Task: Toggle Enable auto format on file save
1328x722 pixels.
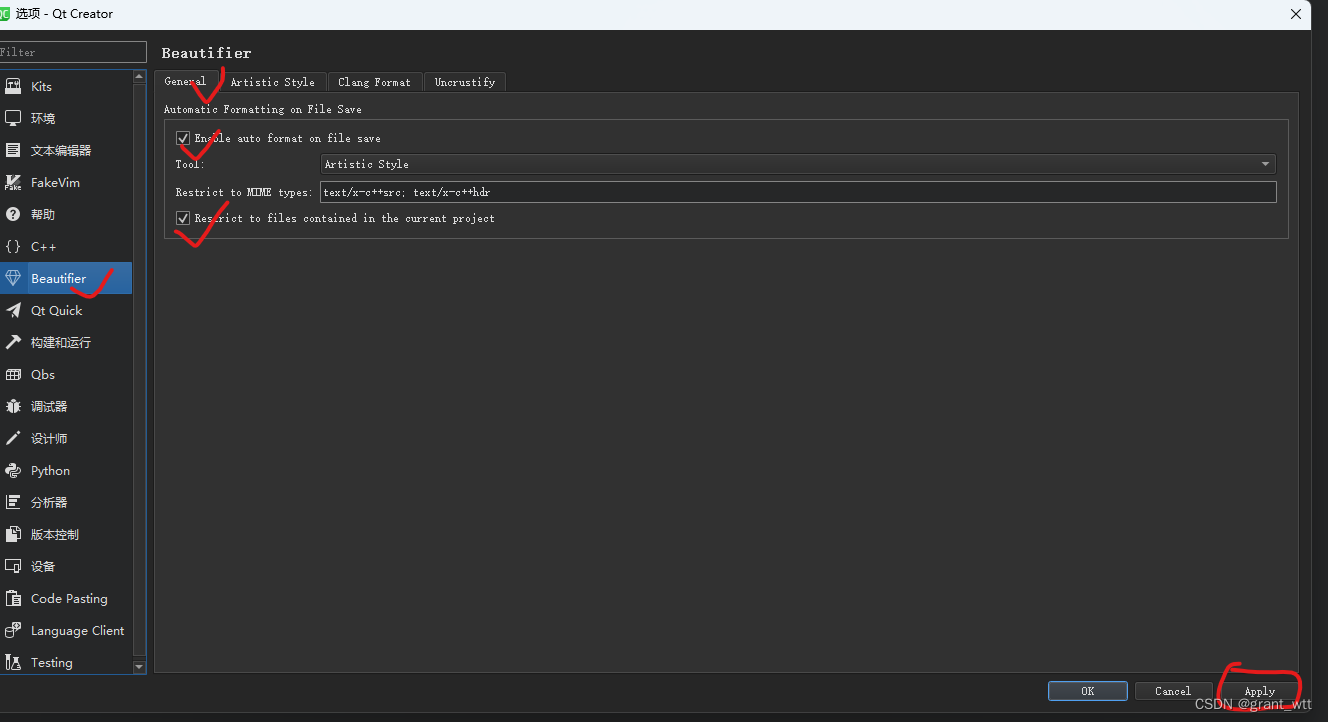Action: [x=183, y=139]
